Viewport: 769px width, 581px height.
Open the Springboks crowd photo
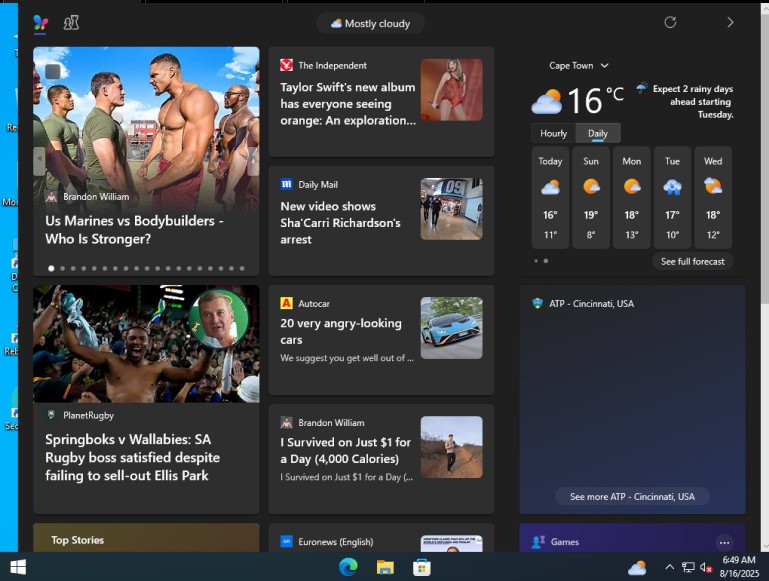(146, 344)
